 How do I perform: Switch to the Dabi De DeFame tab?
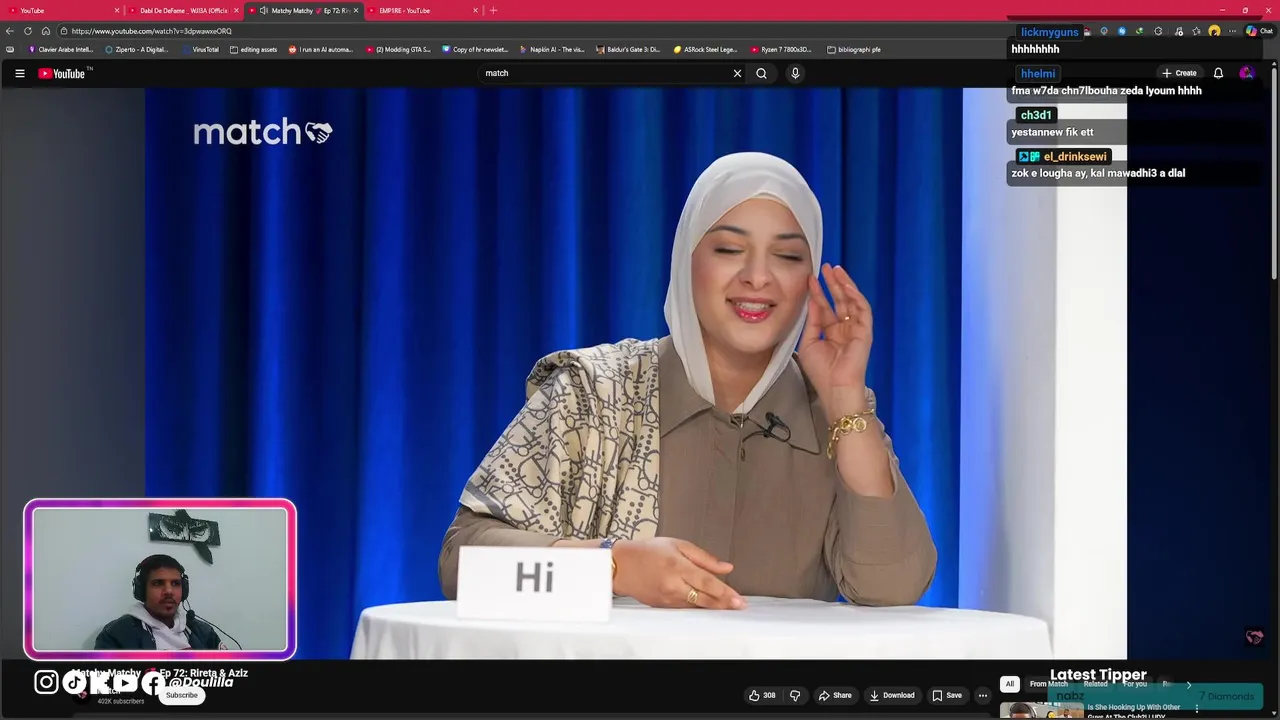183,10
